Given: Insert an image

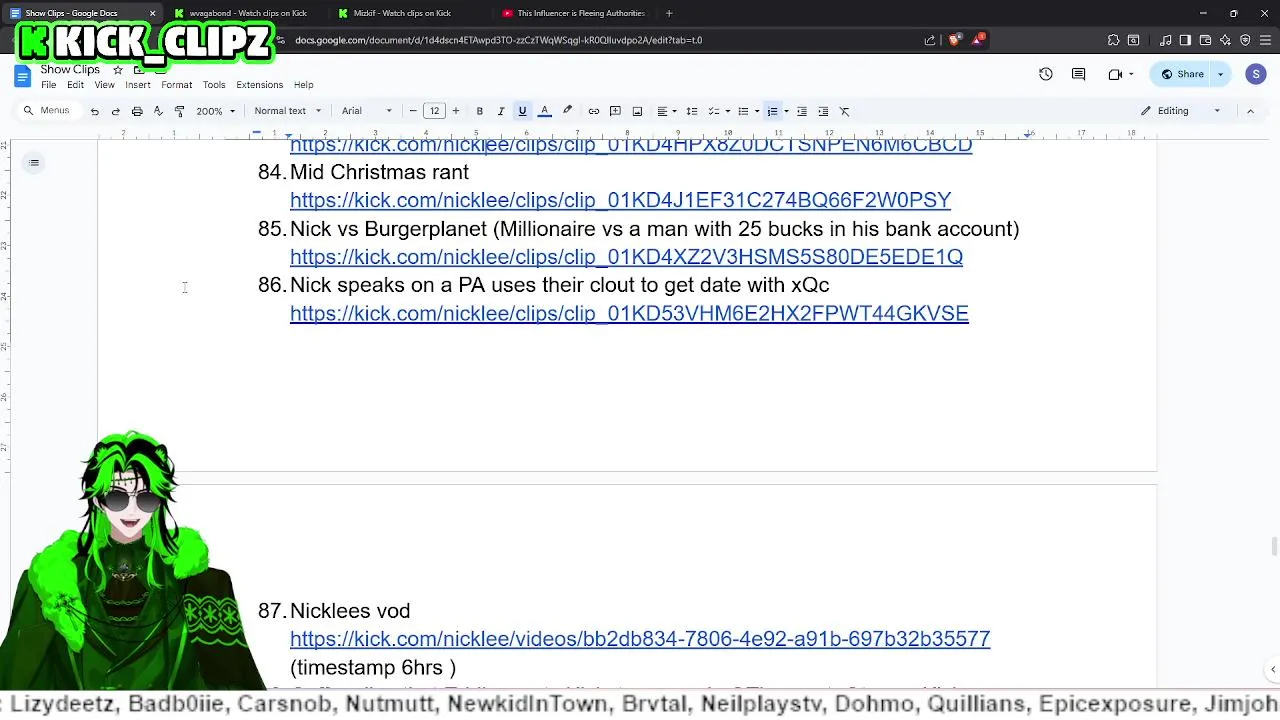Looking at the screenshot, I should (x=637, y=111).
